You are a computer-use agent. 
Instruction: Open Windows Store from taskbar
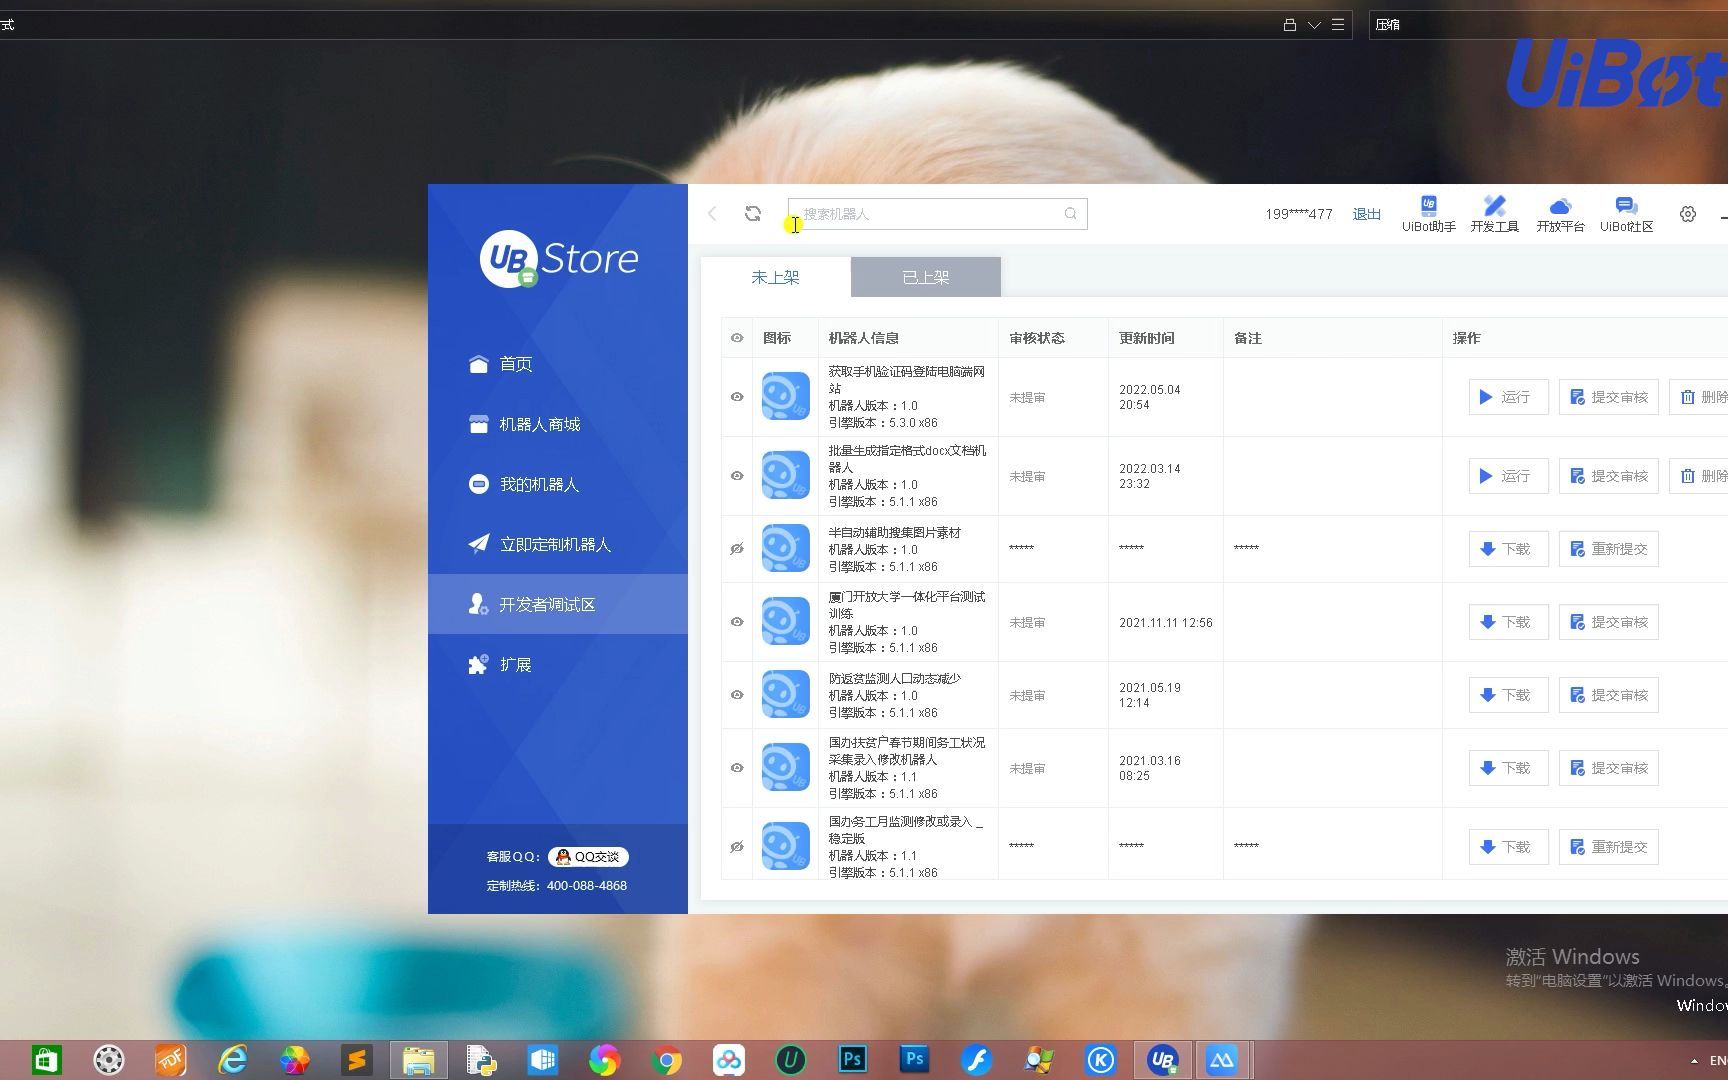pos(46,1060)
